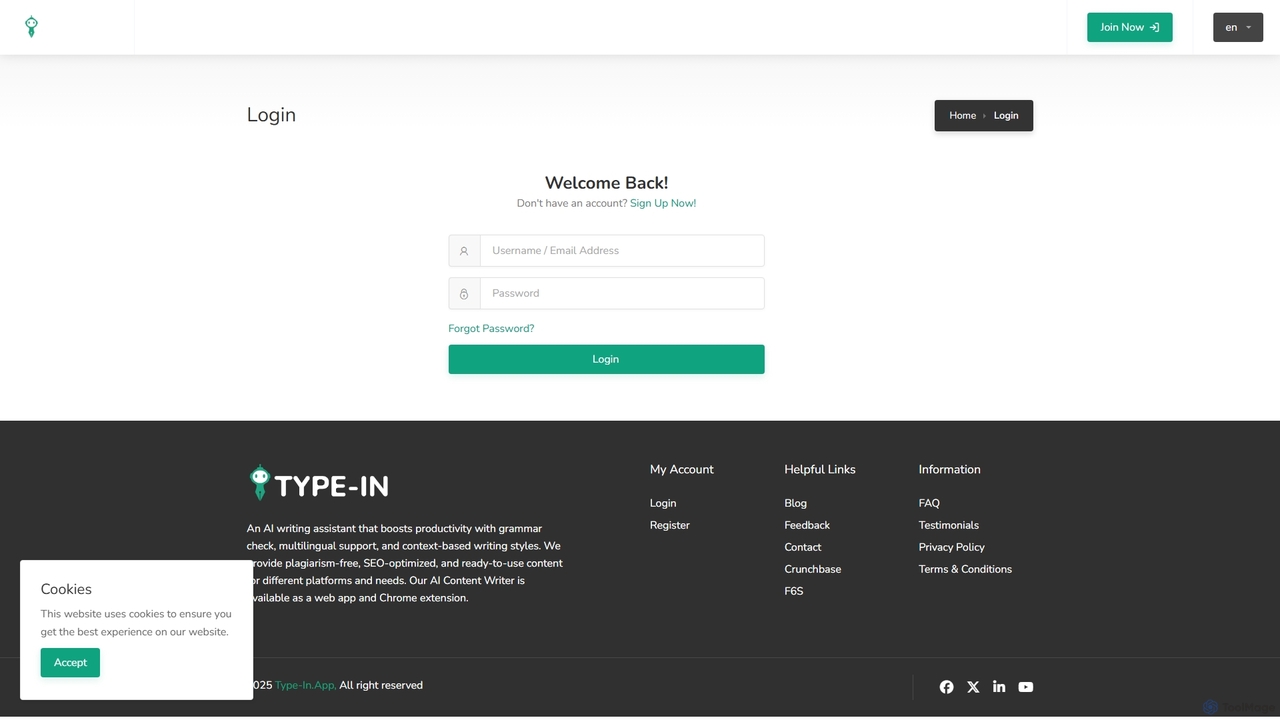Open the Feedback footer link
Image resolution: width=1280 pixels, height=720 pixels.
[x=807, y=525]
